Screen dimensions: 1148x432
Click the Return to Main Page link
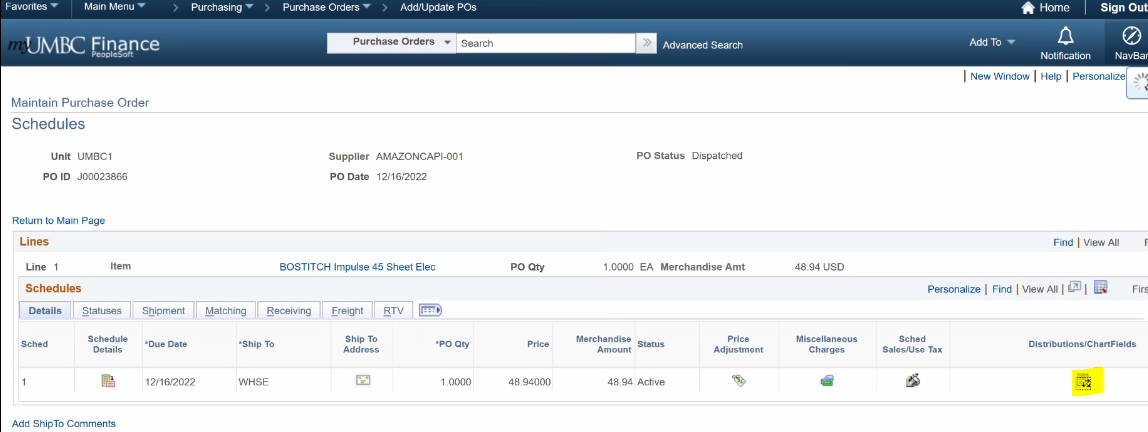click(x=59, y=220)
